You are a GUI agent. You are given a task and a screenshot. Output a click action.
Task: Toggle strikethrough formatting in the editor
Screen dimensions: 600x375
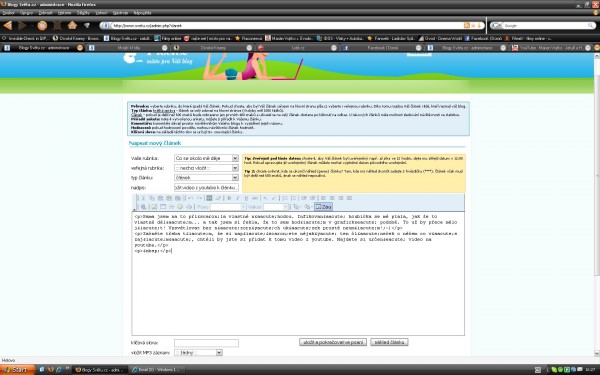click(255, 198)
